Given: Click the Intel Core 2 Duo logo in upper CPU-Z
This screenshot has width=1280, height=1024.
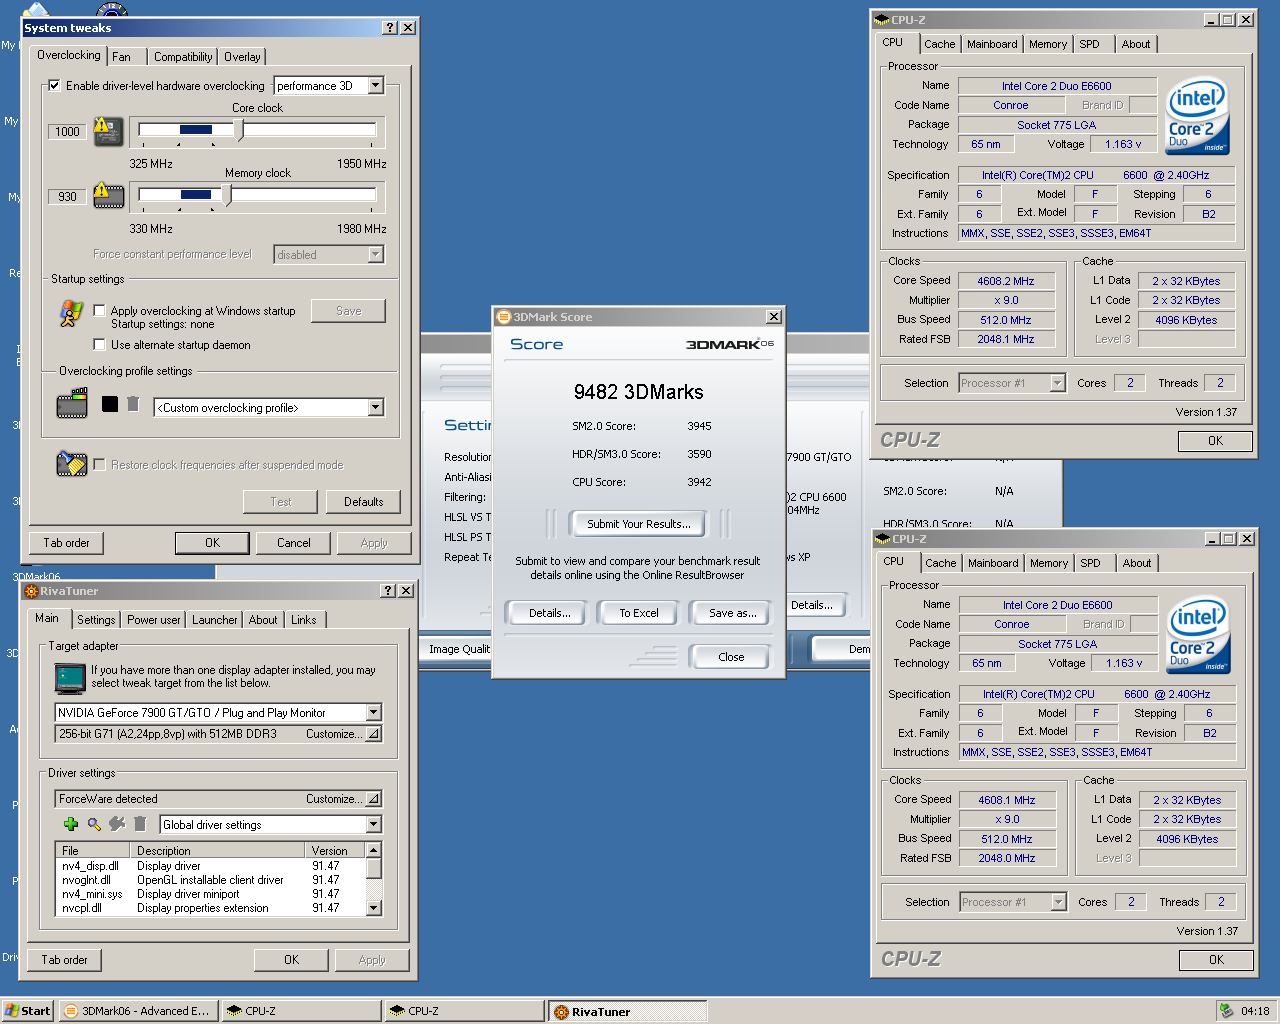Looking at the screenshot, I should point(1198,117).
